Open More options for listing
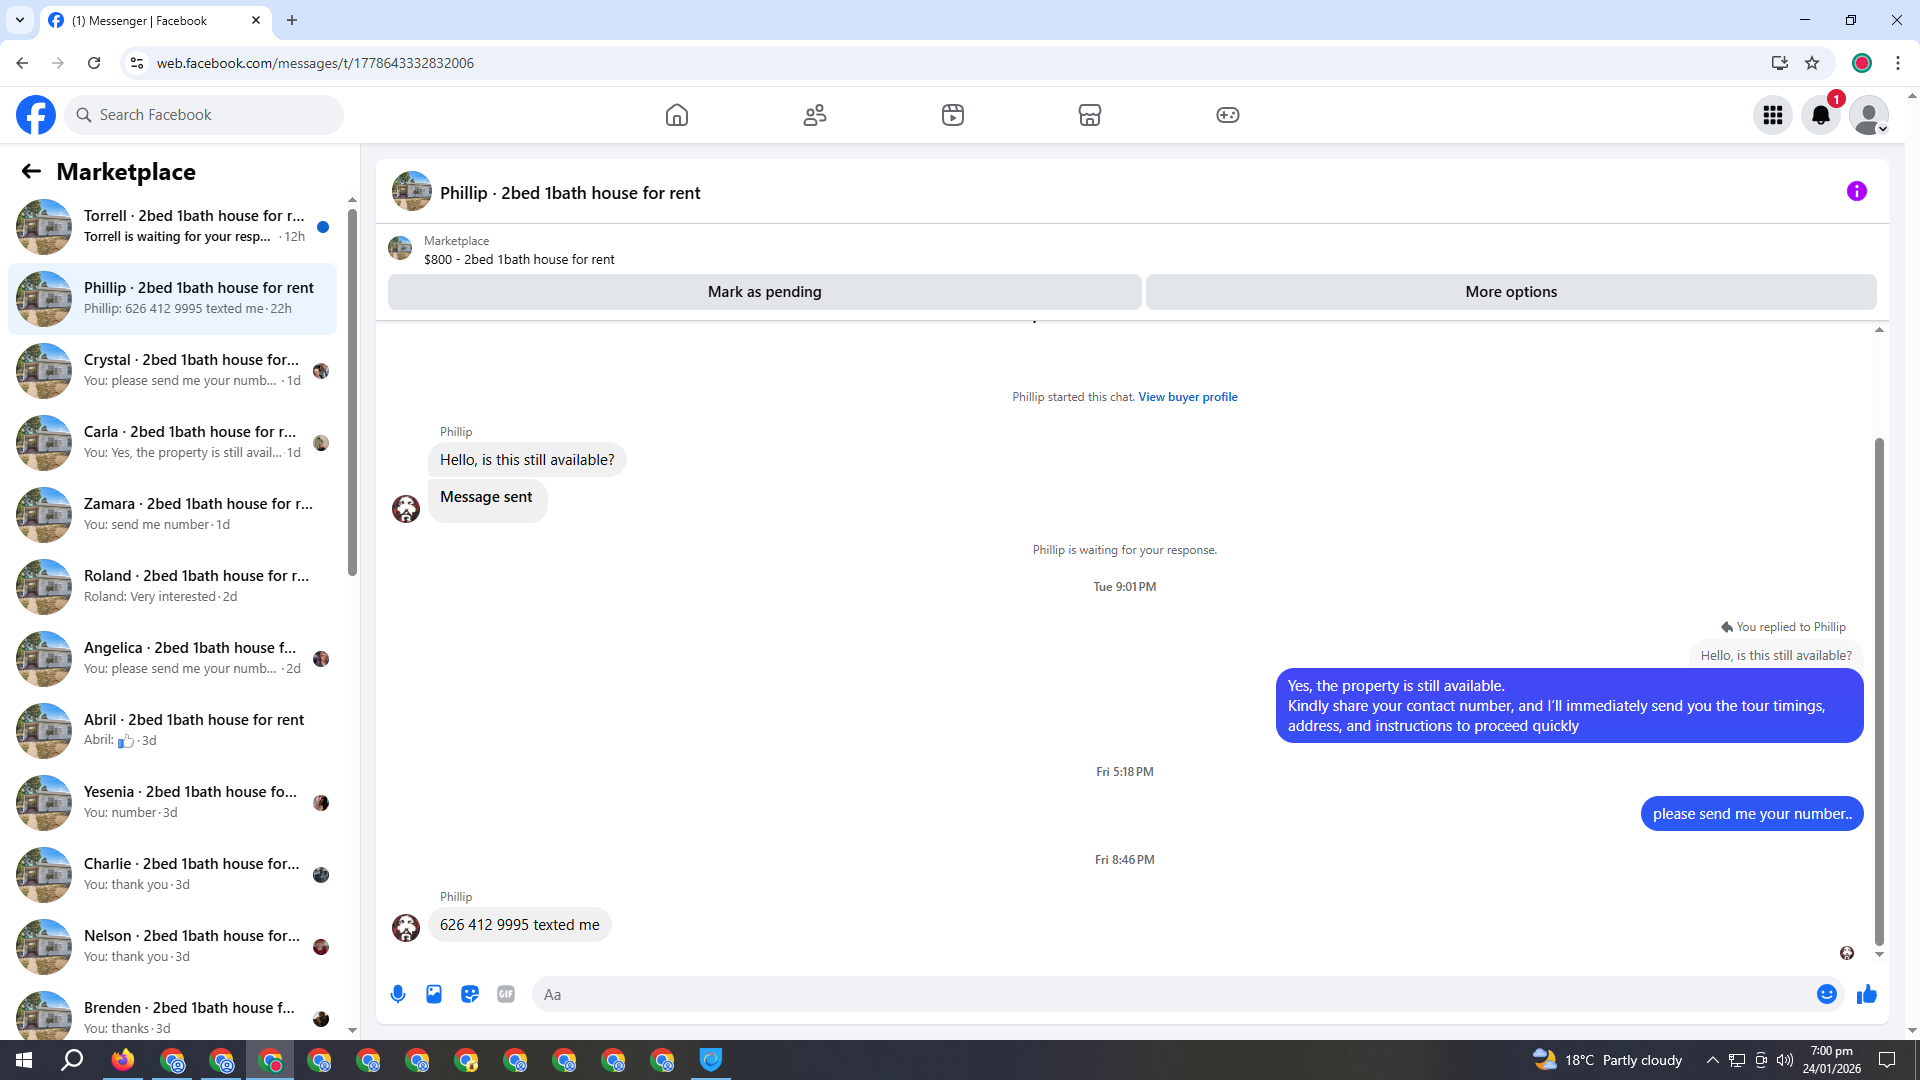The width and height of the screenshot is (1920, 1080). coord(1510,292)
